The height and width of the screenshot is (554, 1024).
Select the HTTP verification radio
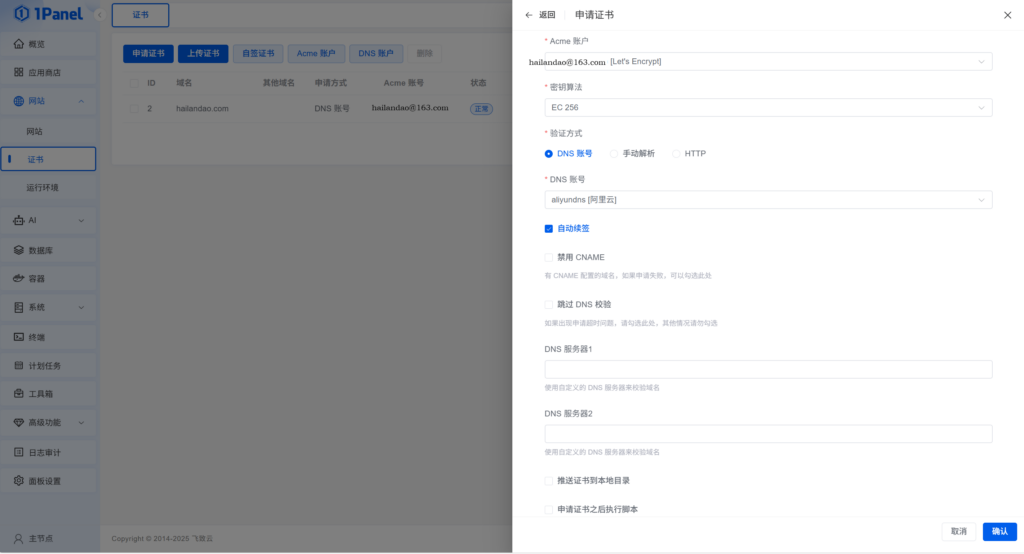point(676,154)
